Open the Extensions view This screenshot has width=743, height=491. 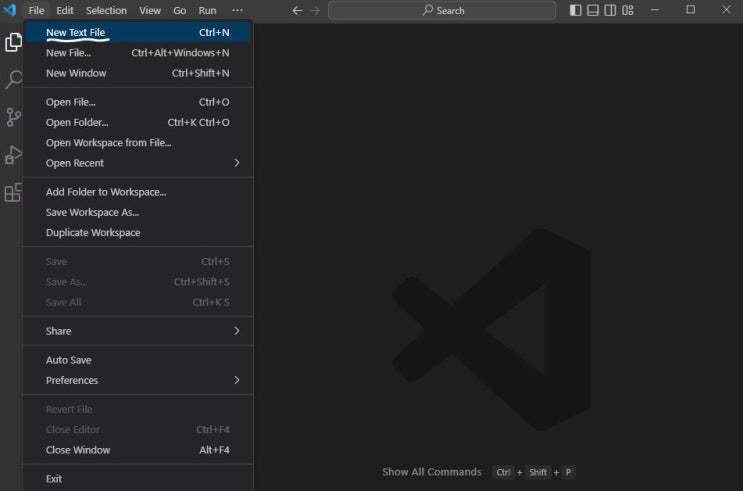point(13,193)
